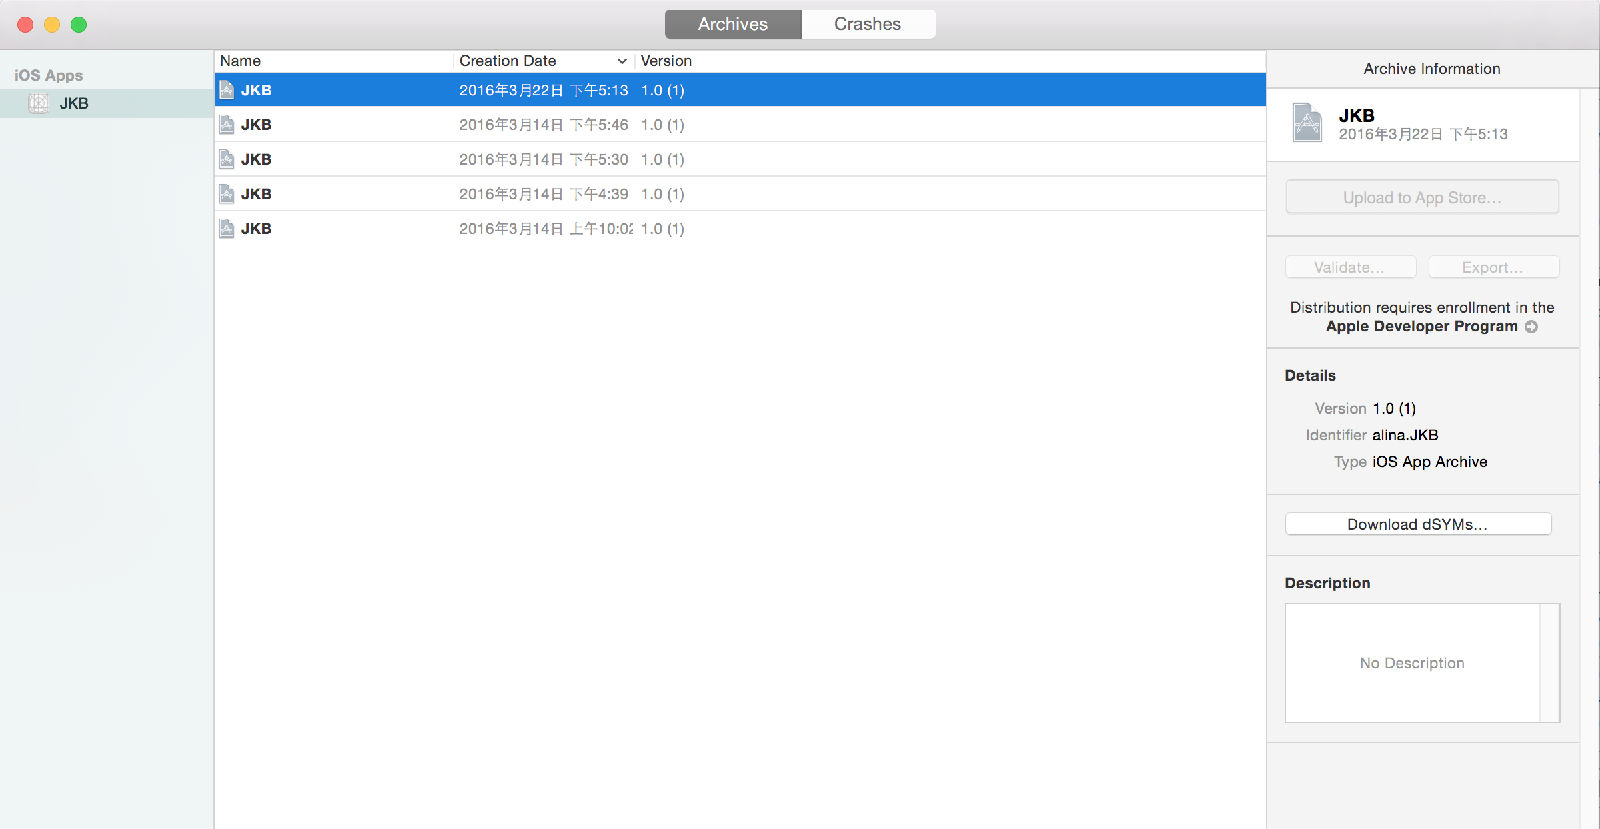
Task: Click the Validate button
Action: coord(1350,267)
